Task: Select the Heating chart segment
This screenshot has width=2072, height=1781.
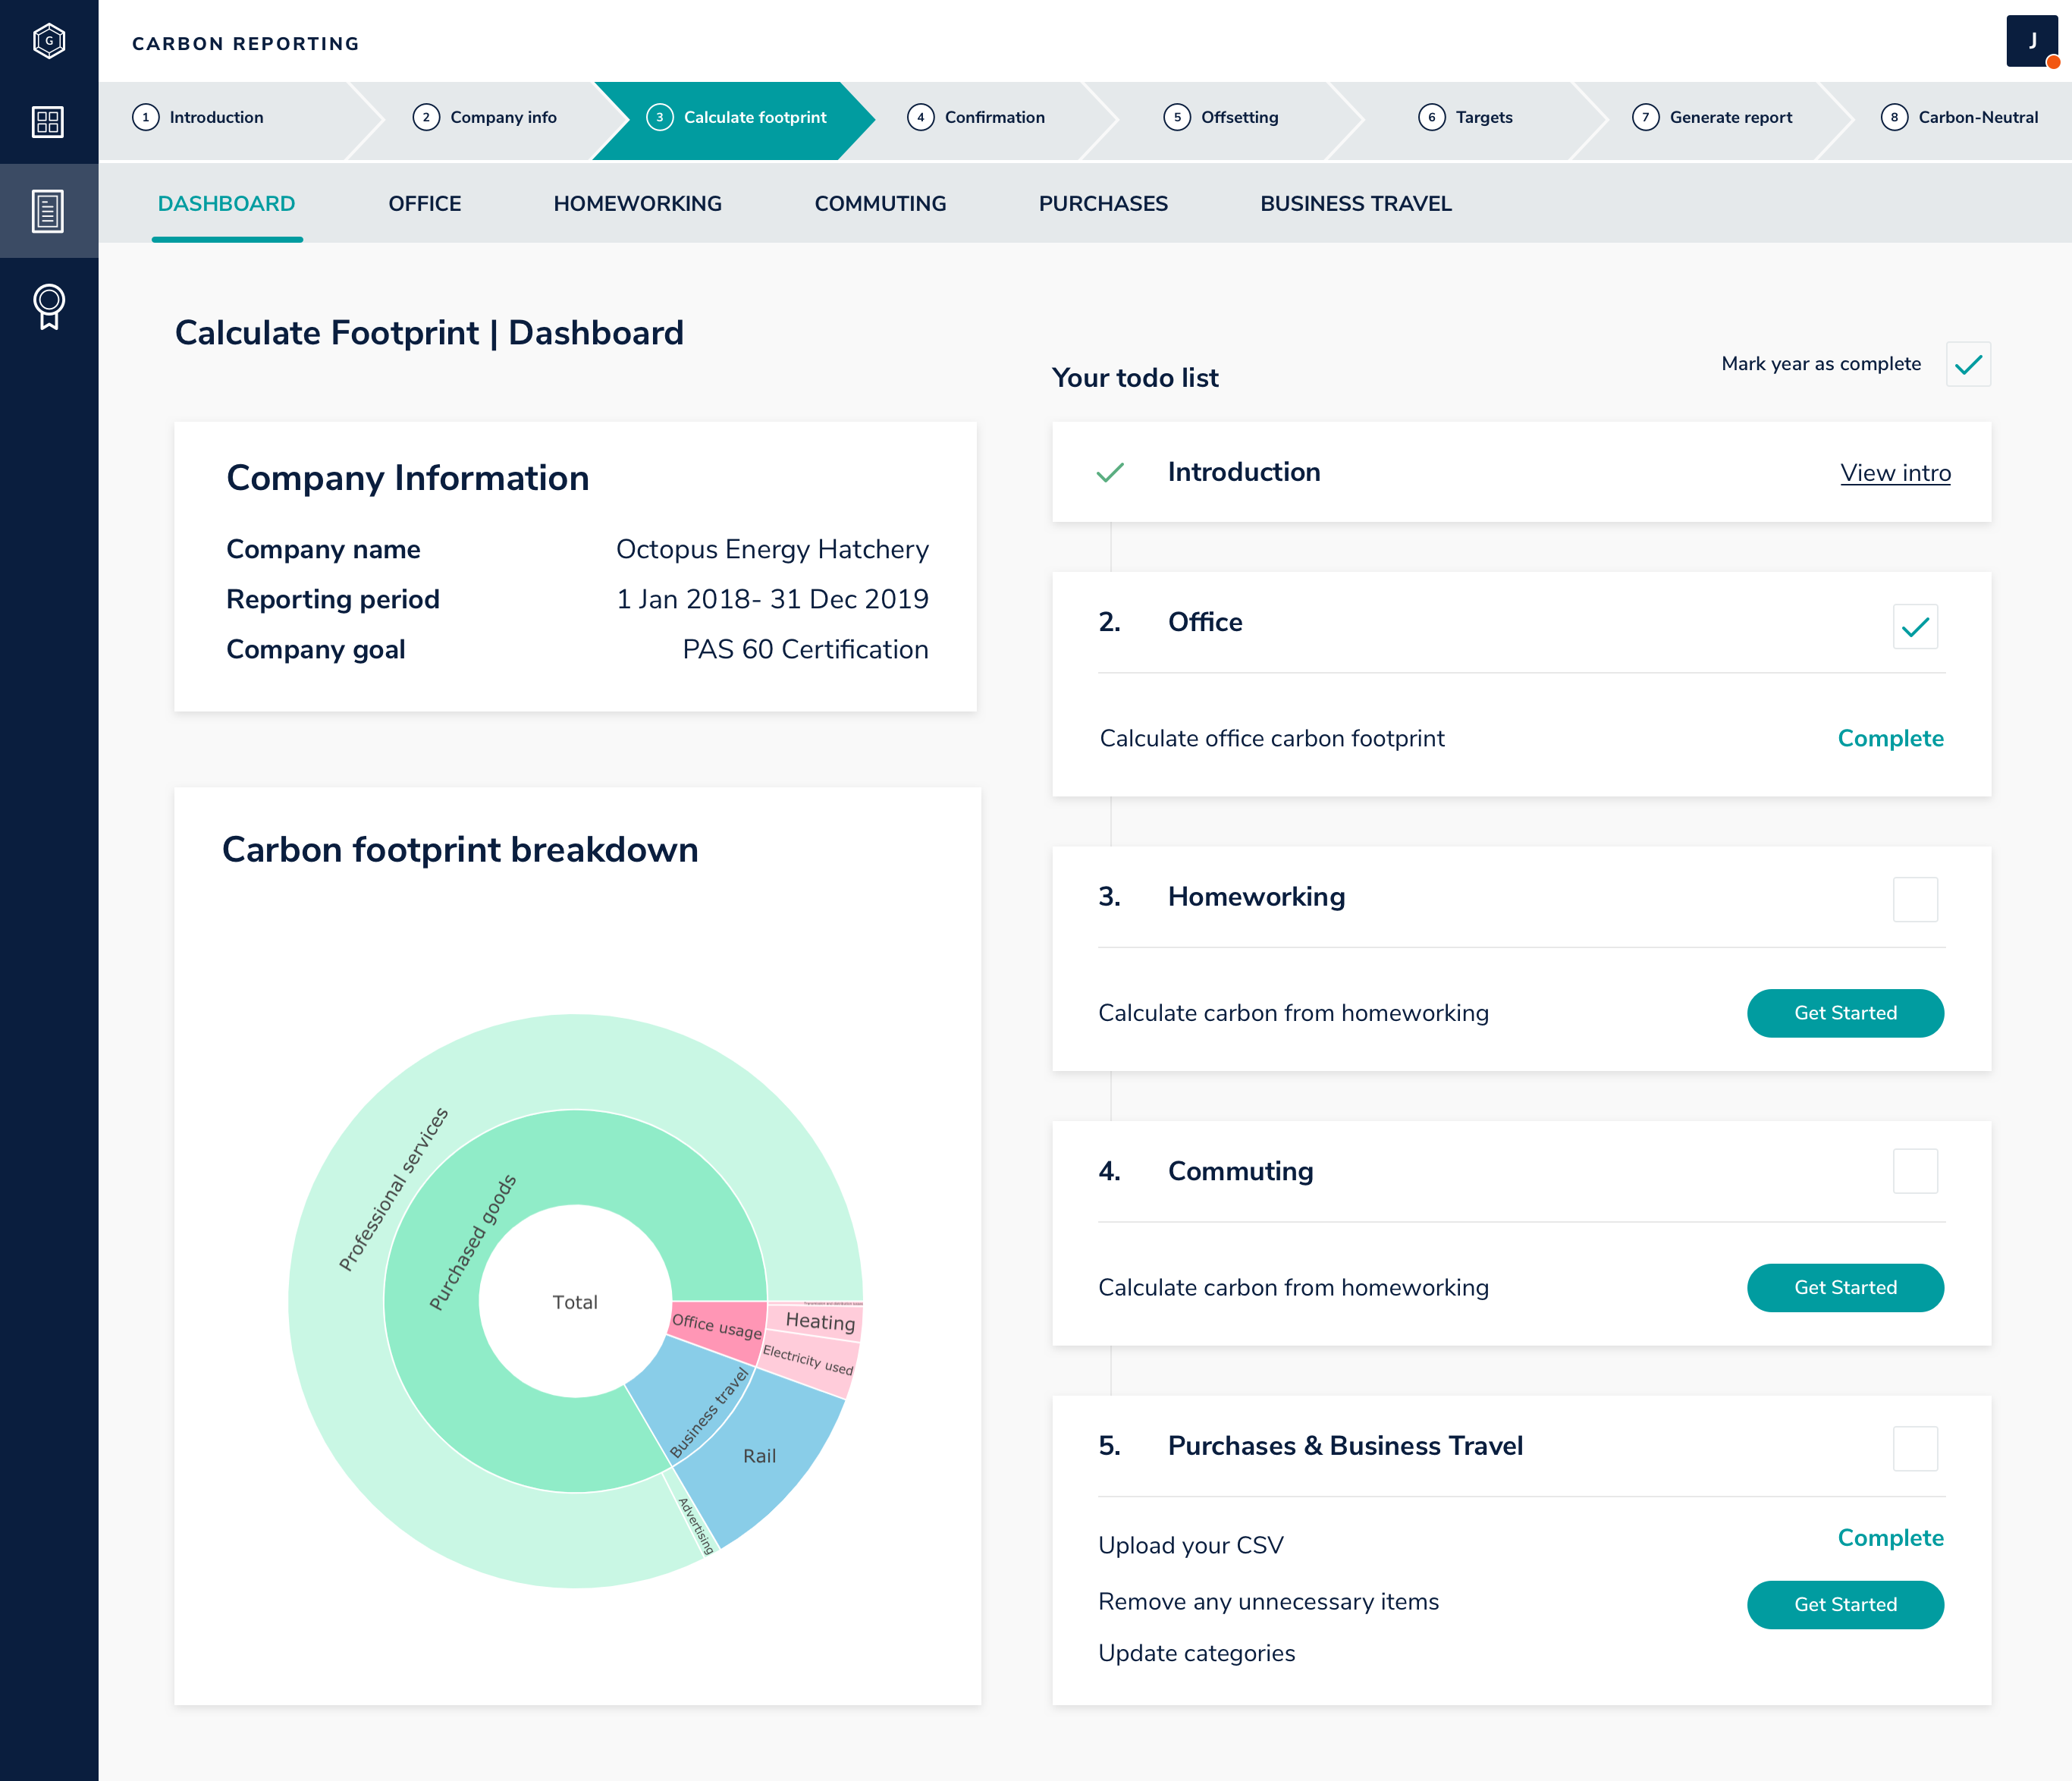Action: coord(820,1321)
